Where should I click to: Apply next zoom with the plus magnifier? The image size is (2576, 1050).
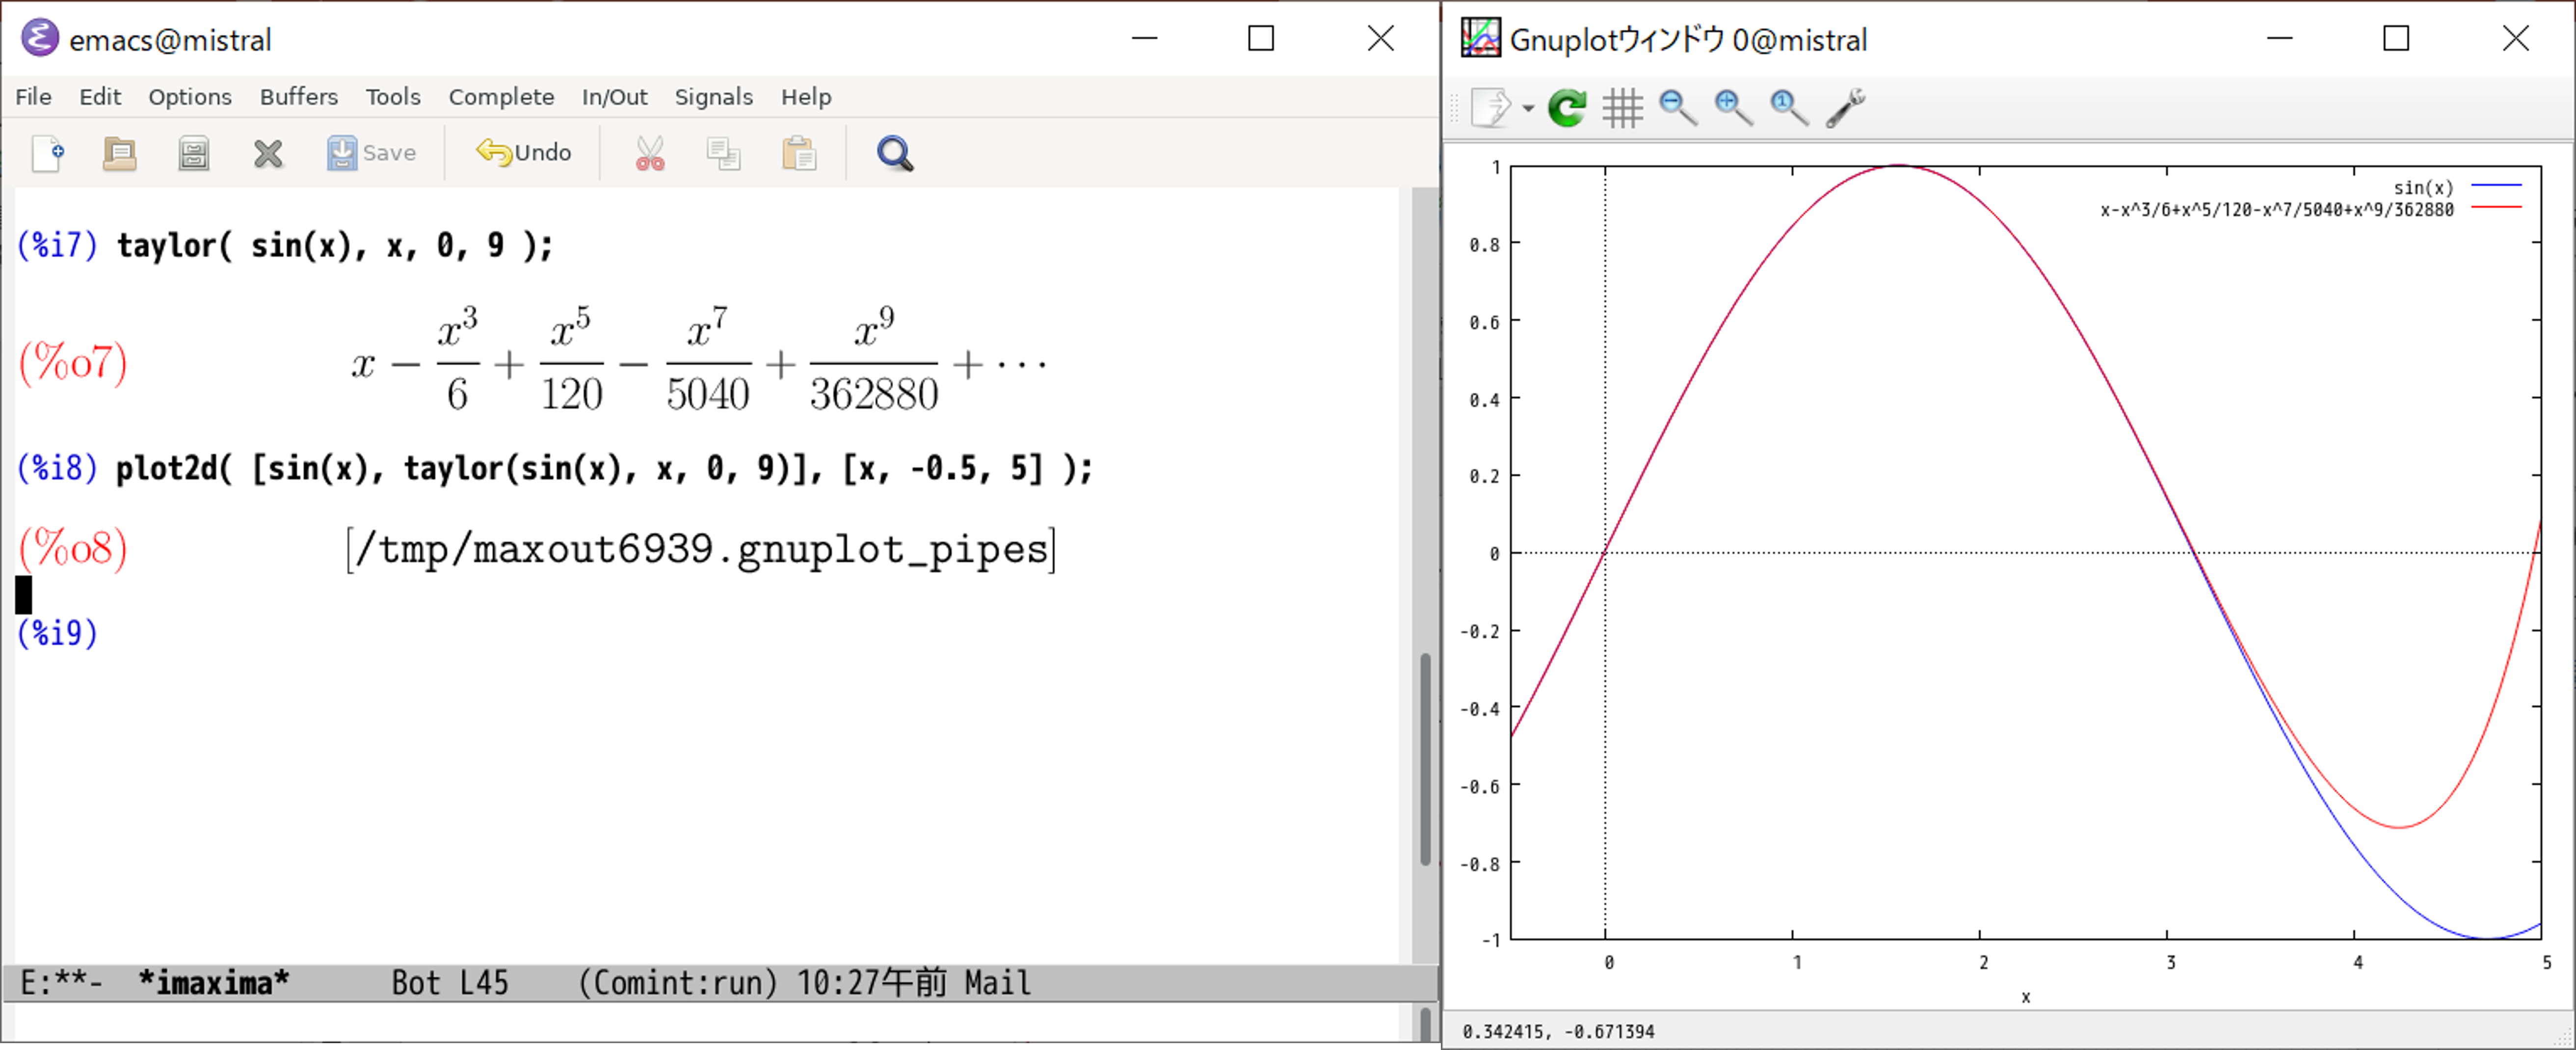point(1733,107)
